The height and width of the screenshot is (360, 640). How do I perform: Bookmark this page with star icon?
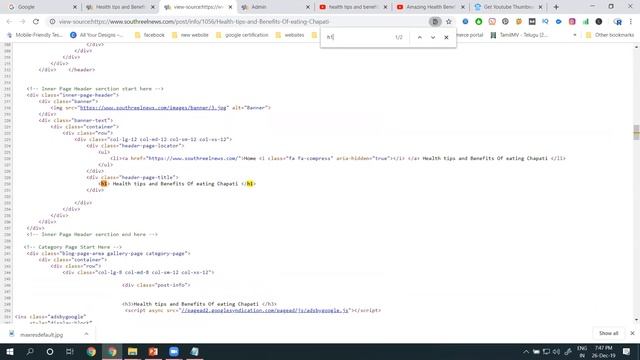click(449, 22)
